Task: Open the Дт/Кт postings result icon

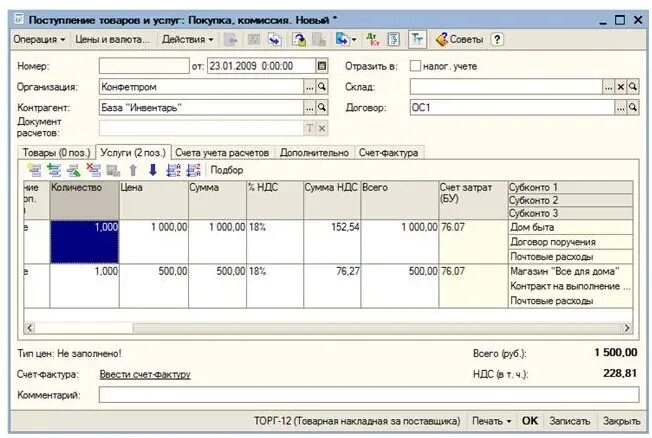Action: (x=373, y=40)
